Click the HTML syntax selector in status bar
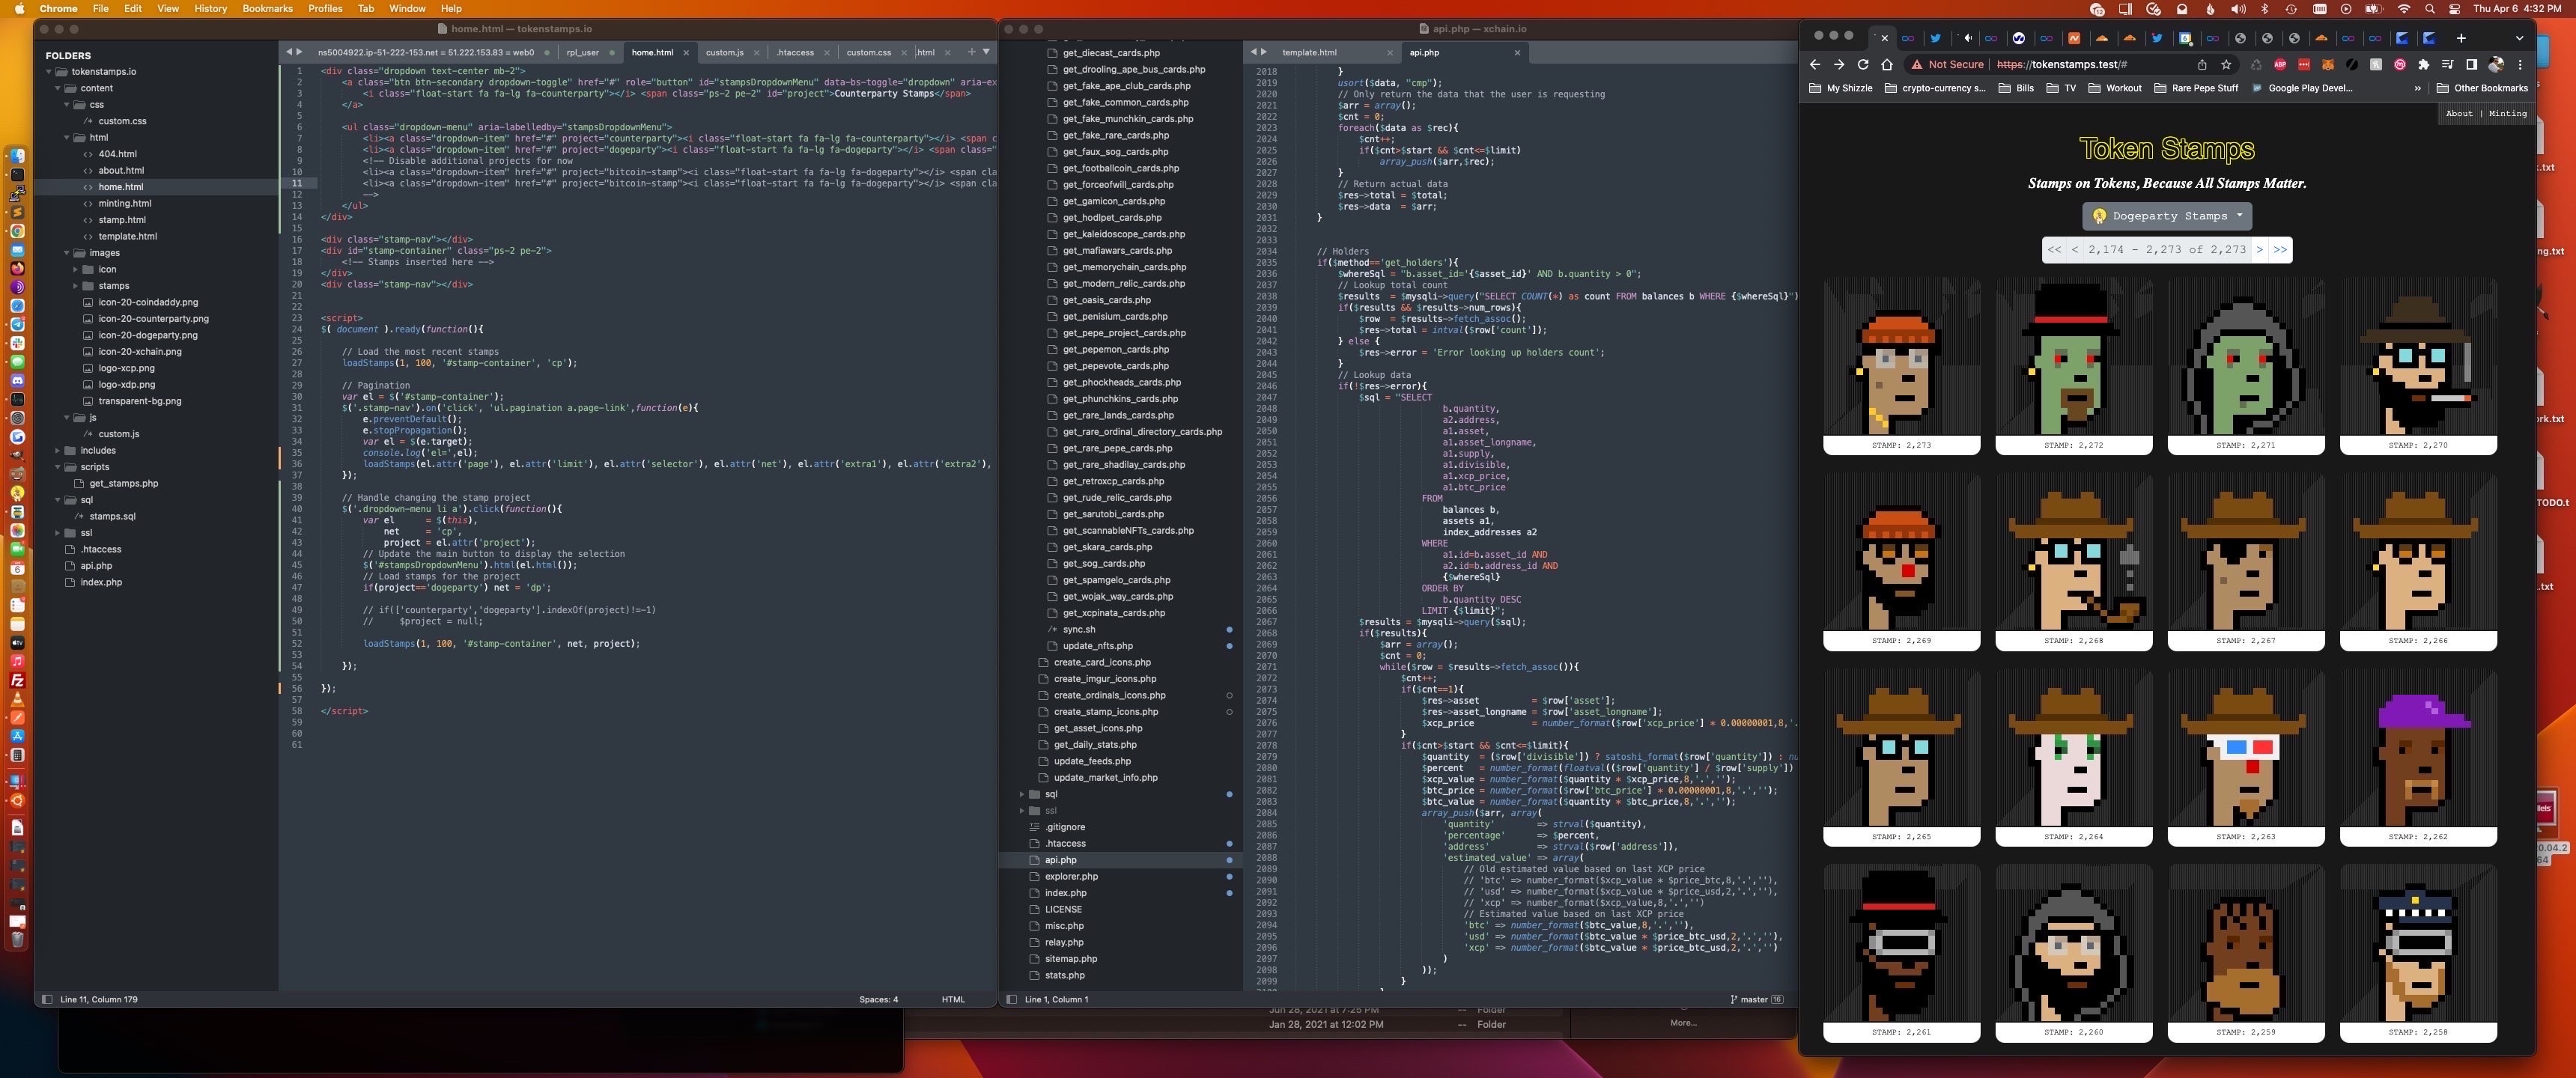This screenshot has width=2576, height=1078. 953,999
